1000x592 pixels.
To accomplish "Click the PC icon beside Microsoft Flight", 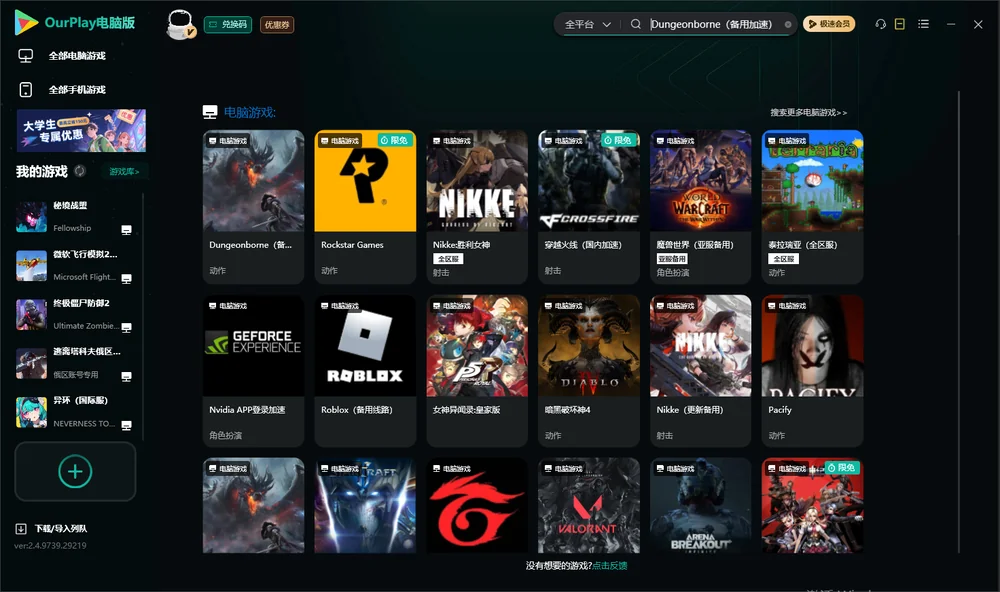I will (x=126, y=279).
